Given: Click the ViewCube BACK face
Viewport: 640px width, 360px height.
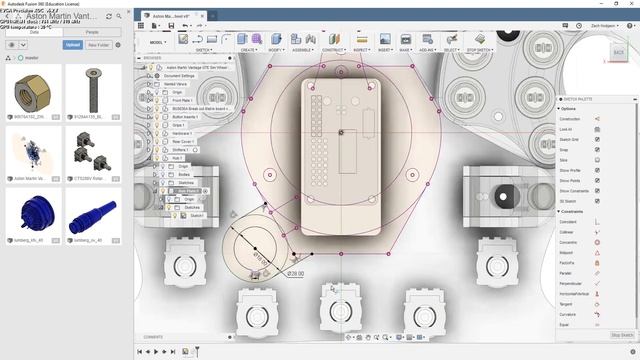Looking at the screenshot, I should 618,53.
